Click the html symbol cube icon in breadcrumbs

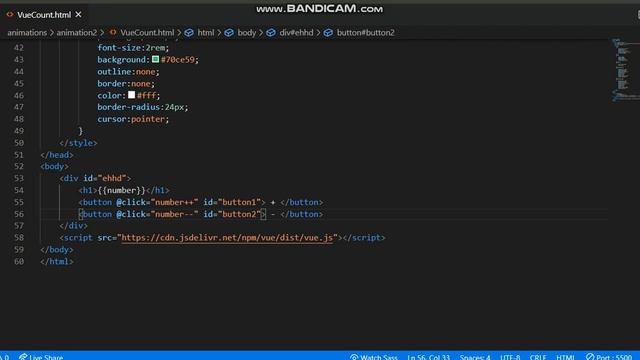point(189,33)
